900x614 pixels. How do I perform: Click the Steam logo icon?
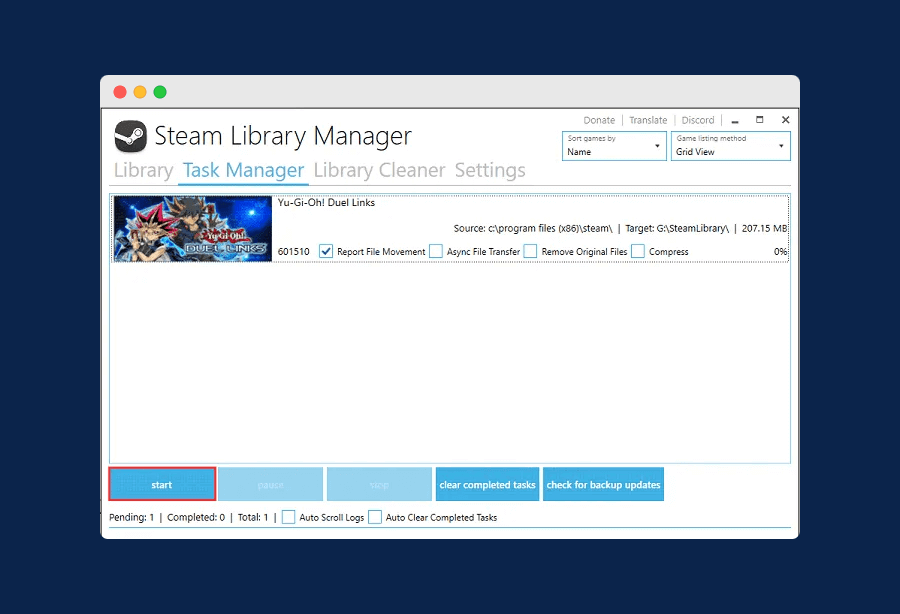point(131,136)
